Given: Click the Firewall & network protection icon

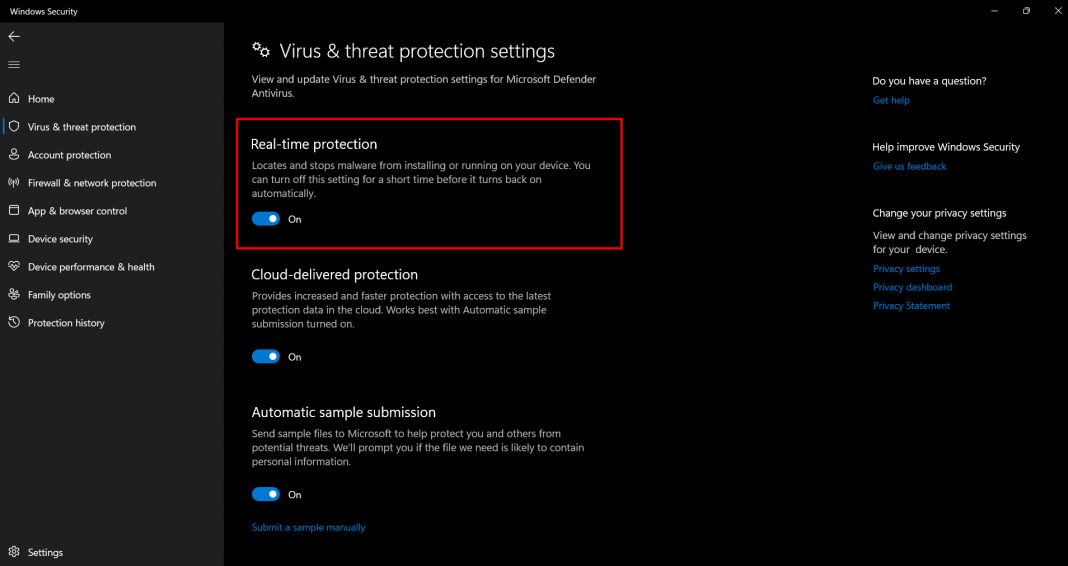Looking at the screenshot, I should (14, 183).
